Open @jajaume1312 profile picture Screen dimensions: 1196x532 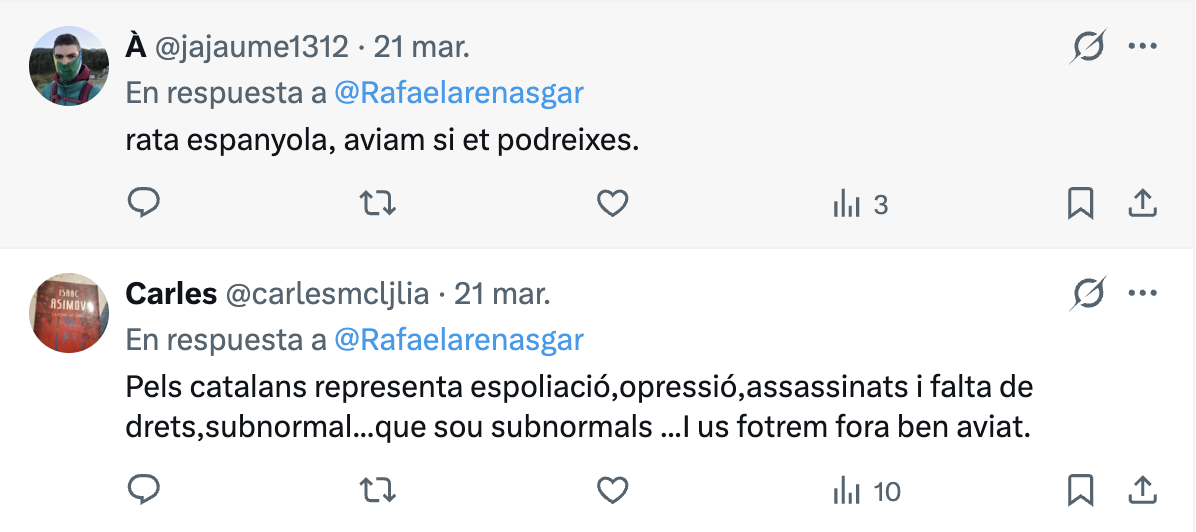pyautogui.click(x=68, y=65)
